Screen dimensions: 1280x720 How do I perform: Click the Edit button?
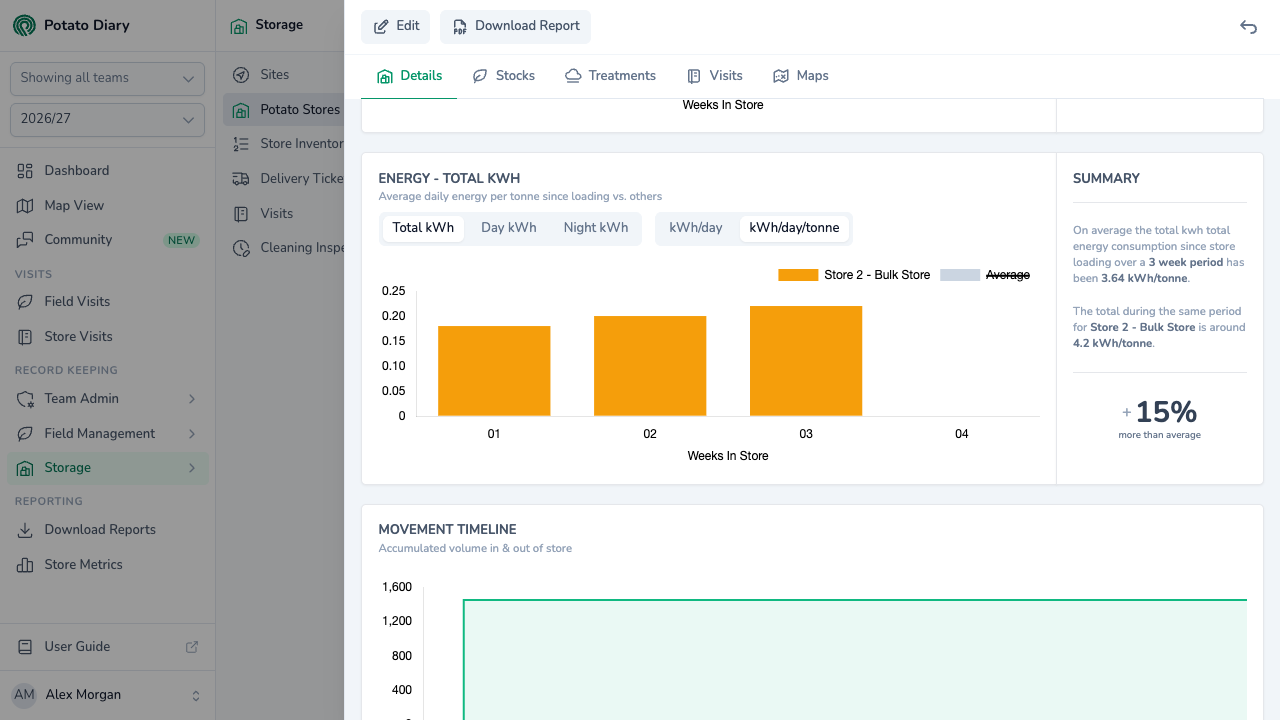coord(396,27)
